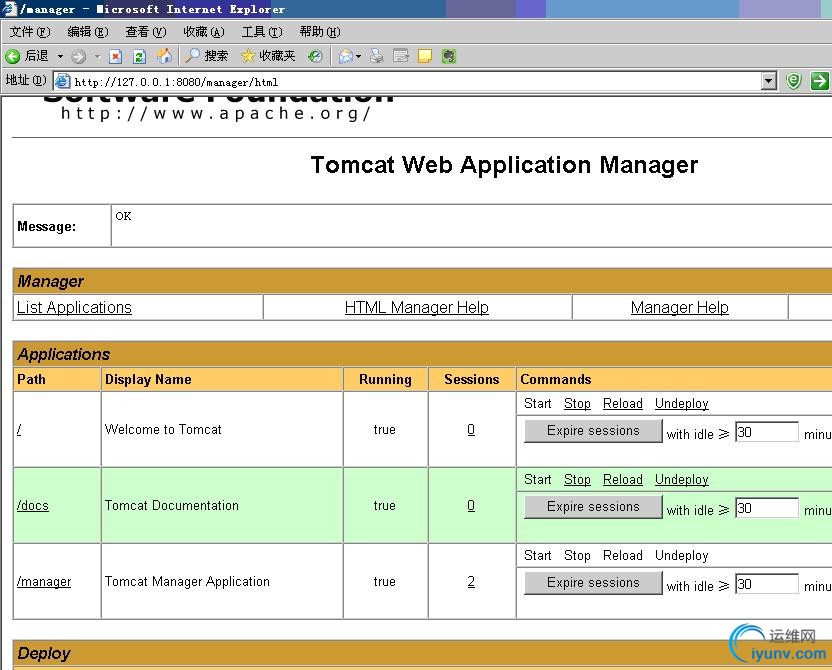Open the Back button history dropdown arrow
Viewport: 832px width, 670px height.
click(x=60, y=56)
